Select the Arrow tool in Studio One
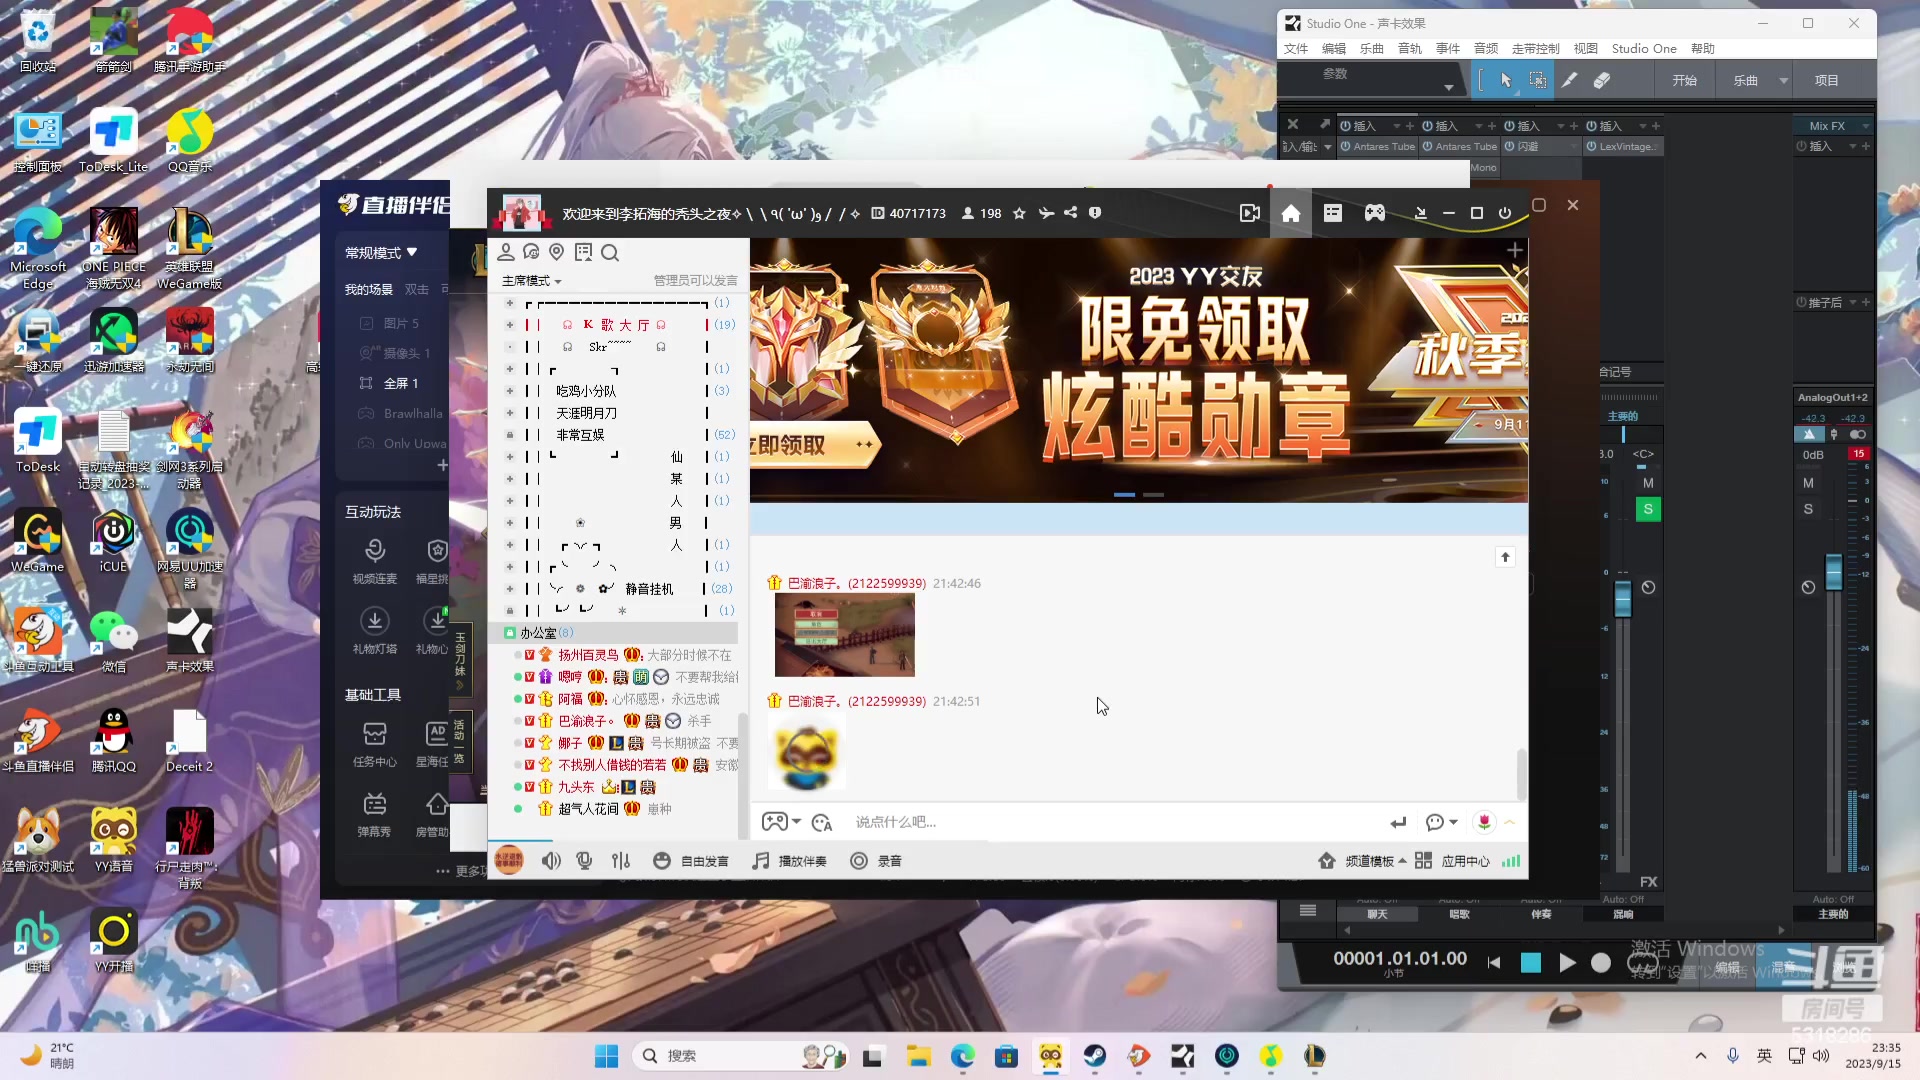Viewport: 1920px width, 1080px height. (x=1506, y=80)
